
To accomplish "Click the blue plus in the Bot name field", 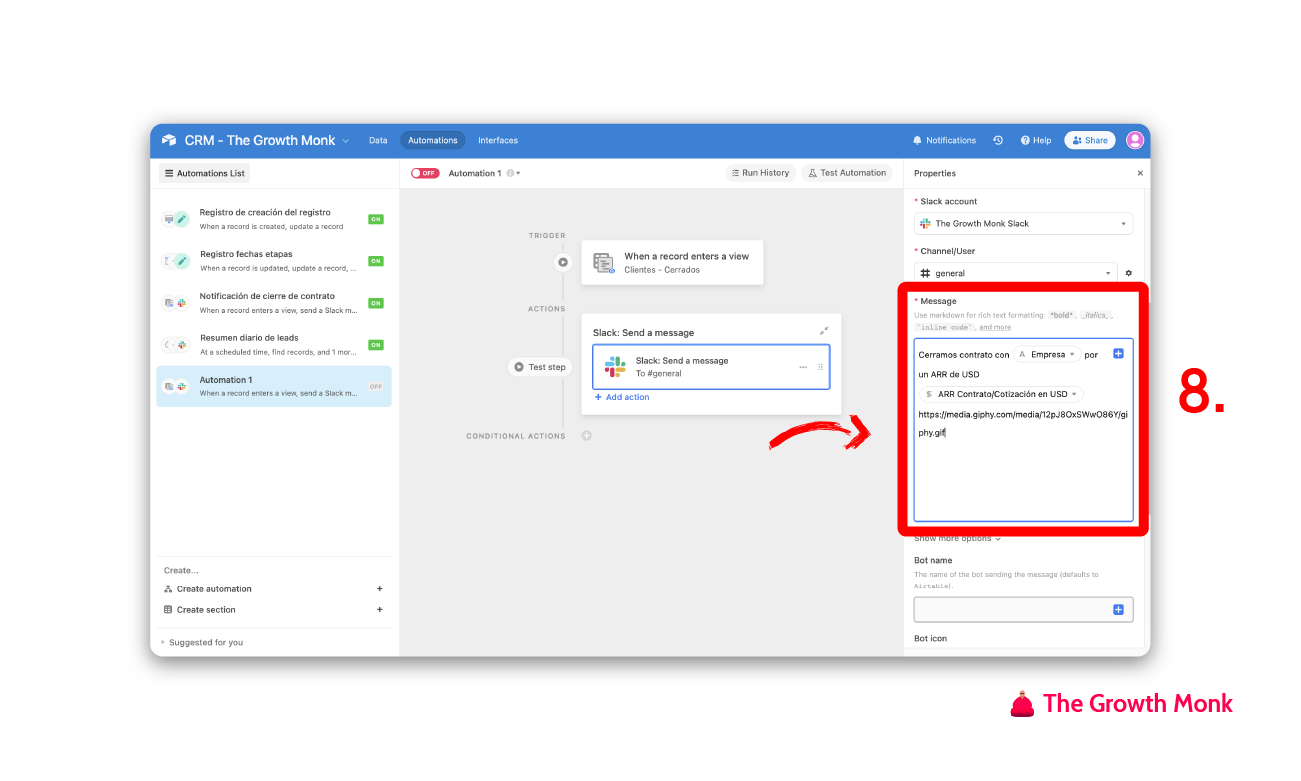I will (1118, 610).
